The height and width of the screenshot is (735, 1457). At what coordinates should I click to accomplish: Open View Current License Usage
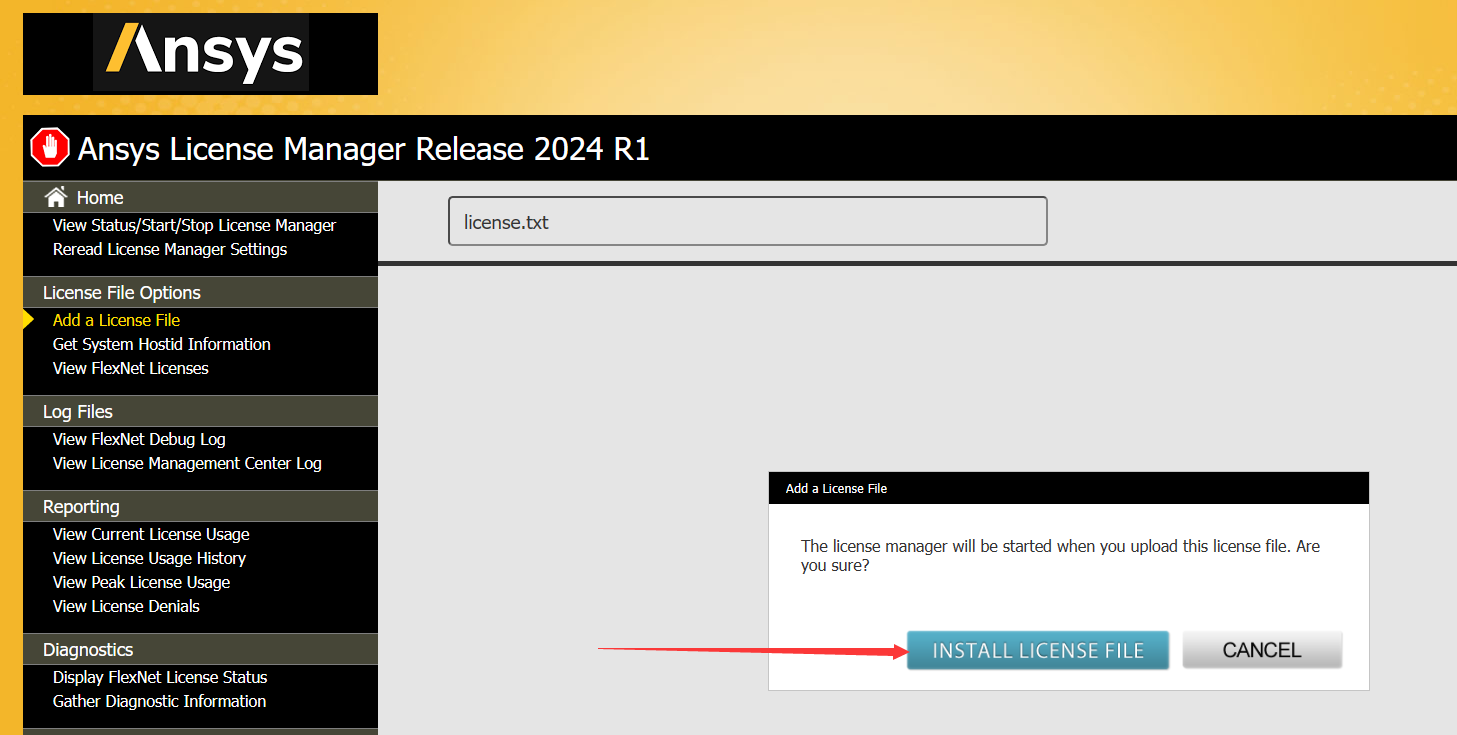151,534
